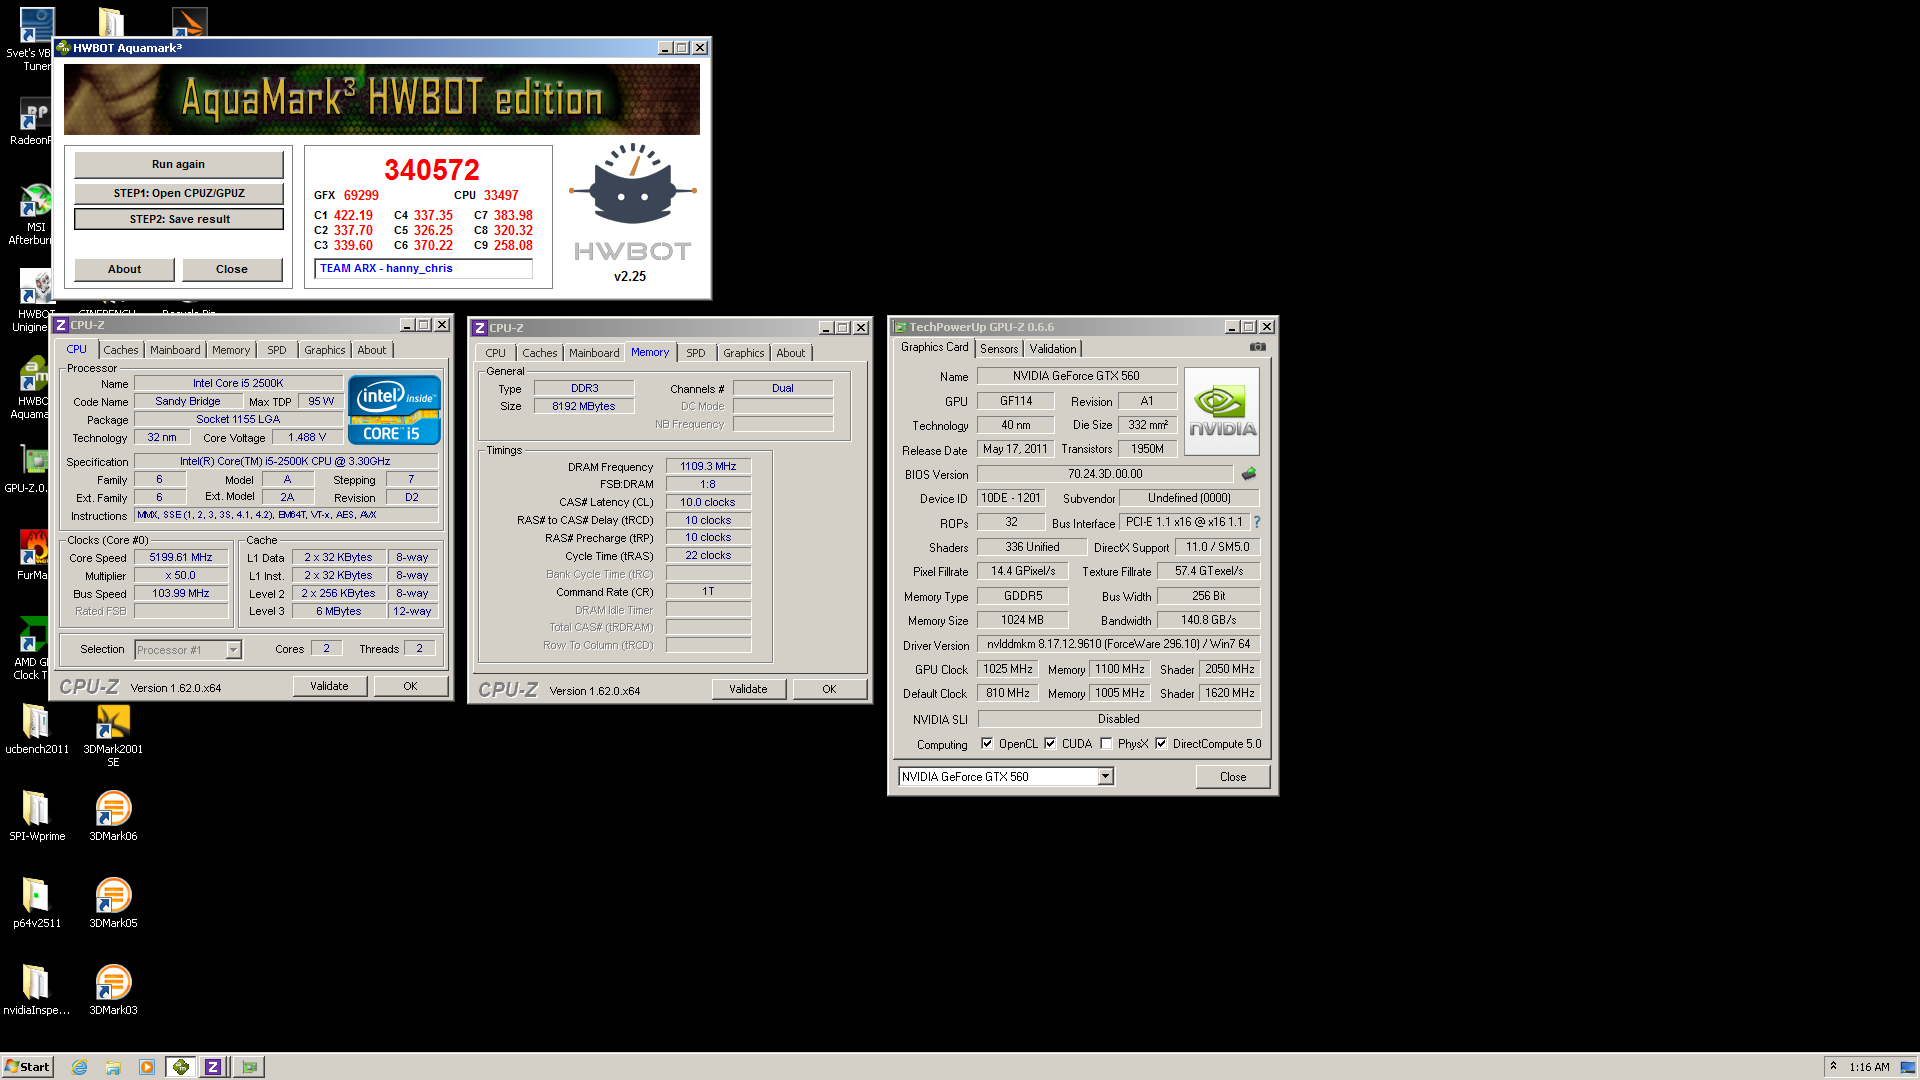Open the 3DMark05 desktop shortcut

113,903
